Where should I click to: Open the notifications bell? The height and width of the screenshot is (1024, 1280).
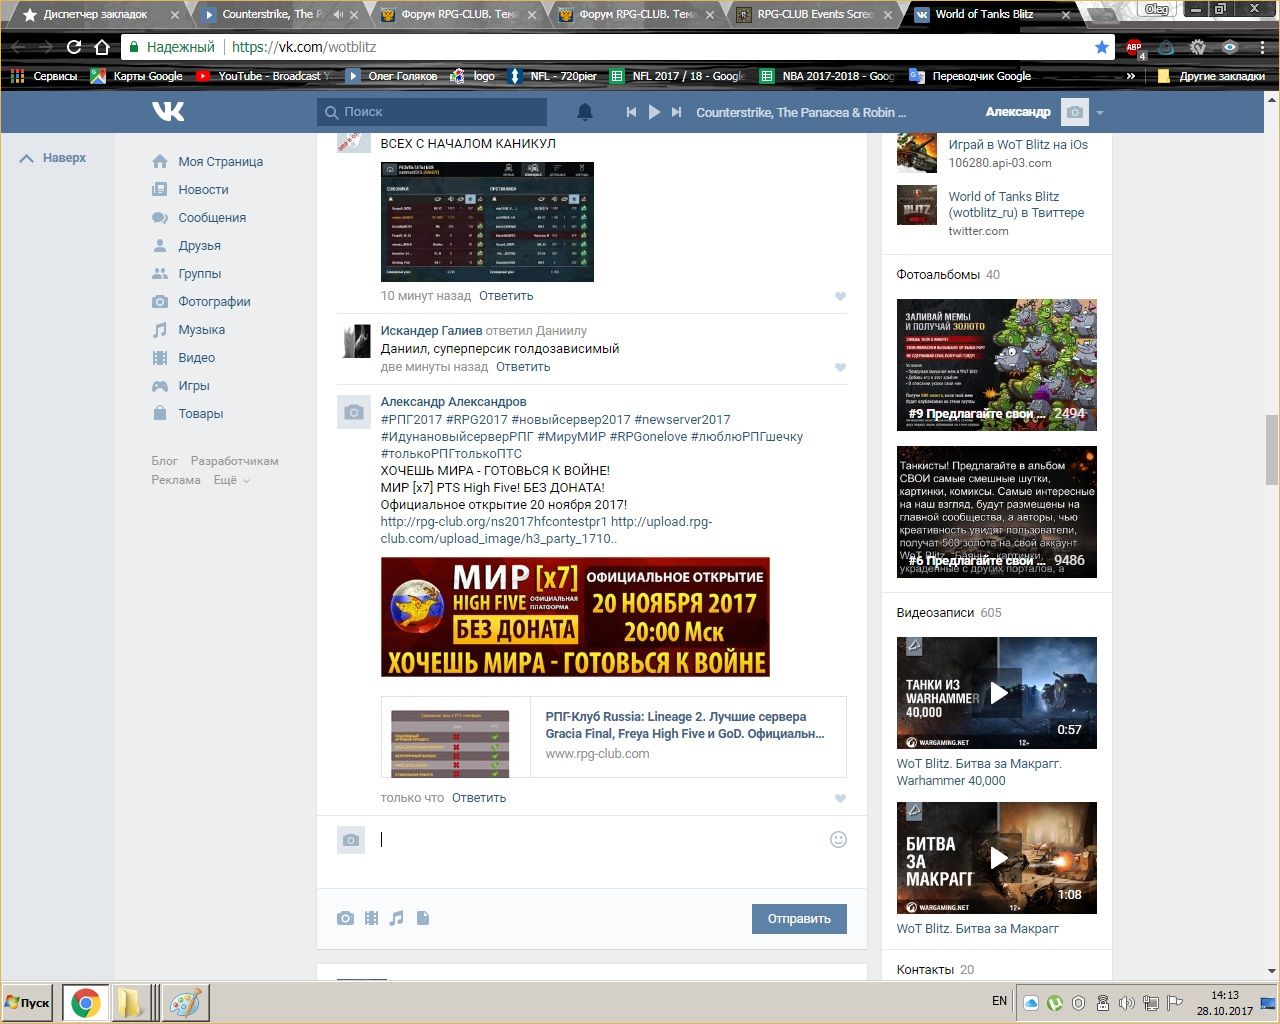click(585, 112)
